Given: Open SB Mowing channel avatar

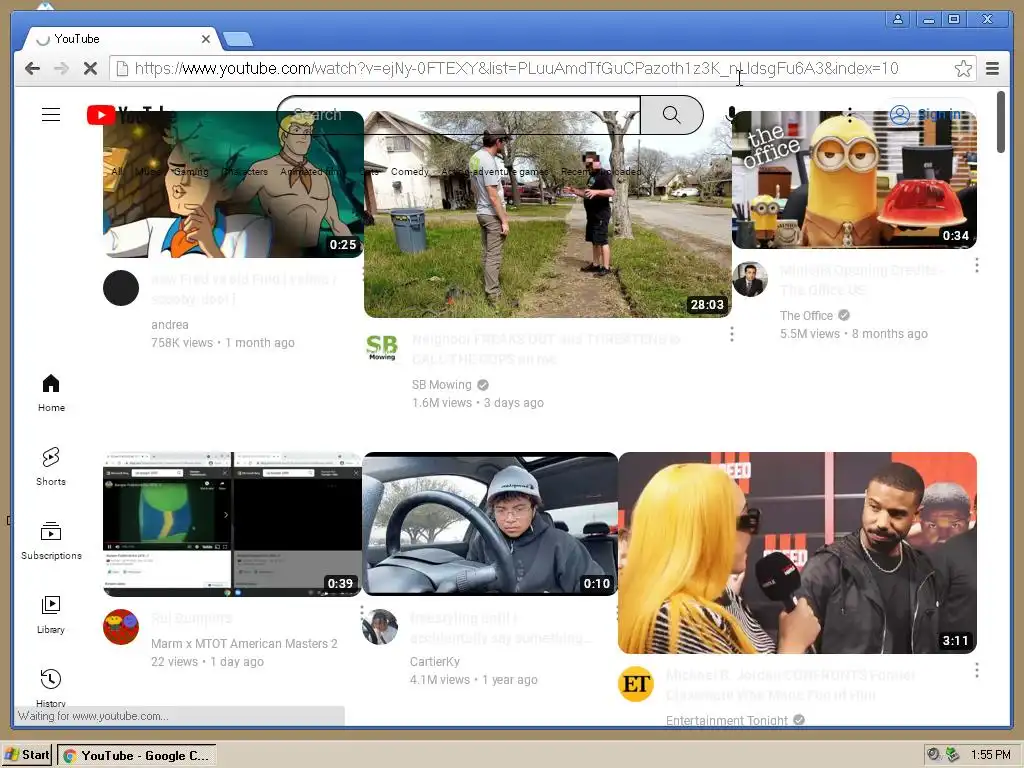Looking at the screenshot, I should pyautogui.click(x=382, y=347).
